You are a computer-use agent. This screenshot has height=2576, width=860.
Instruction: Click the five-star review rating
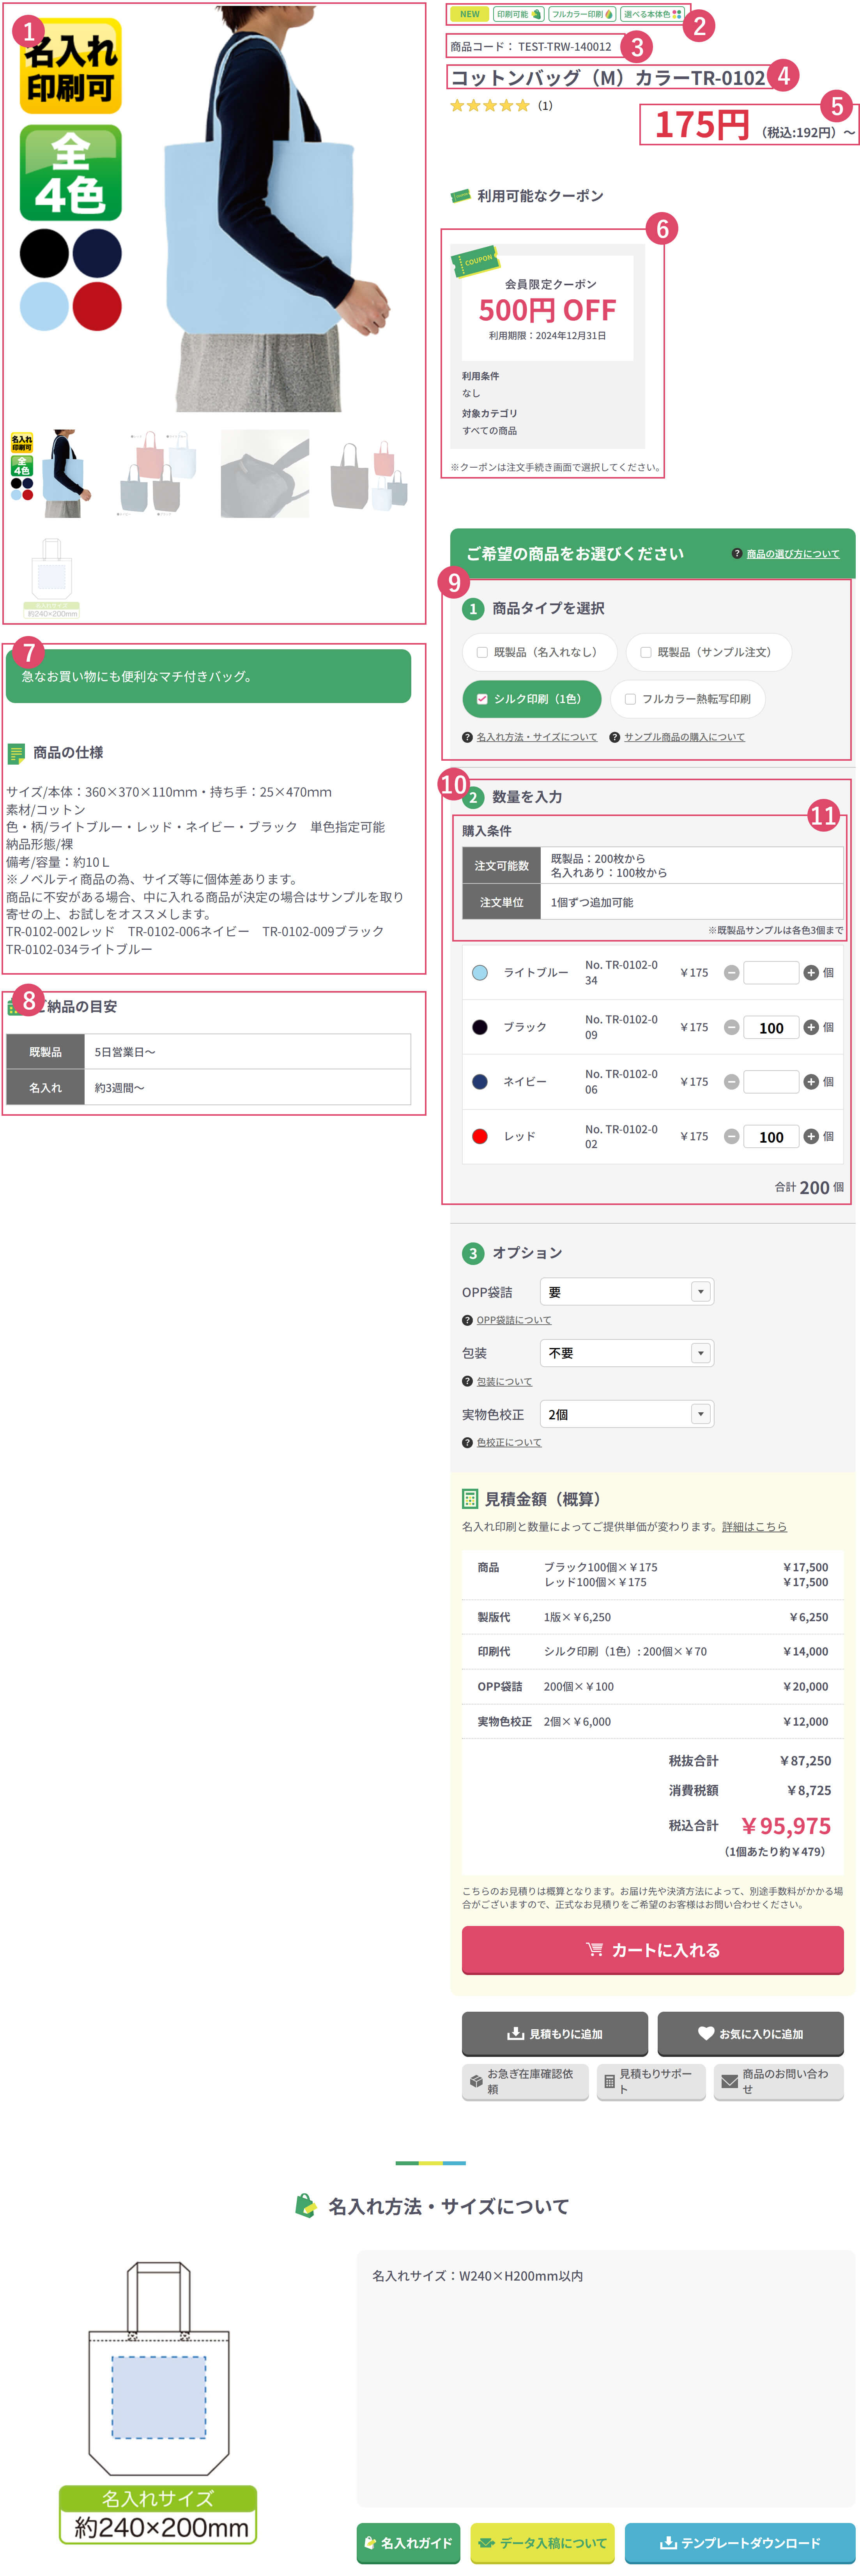click(490, 105)
